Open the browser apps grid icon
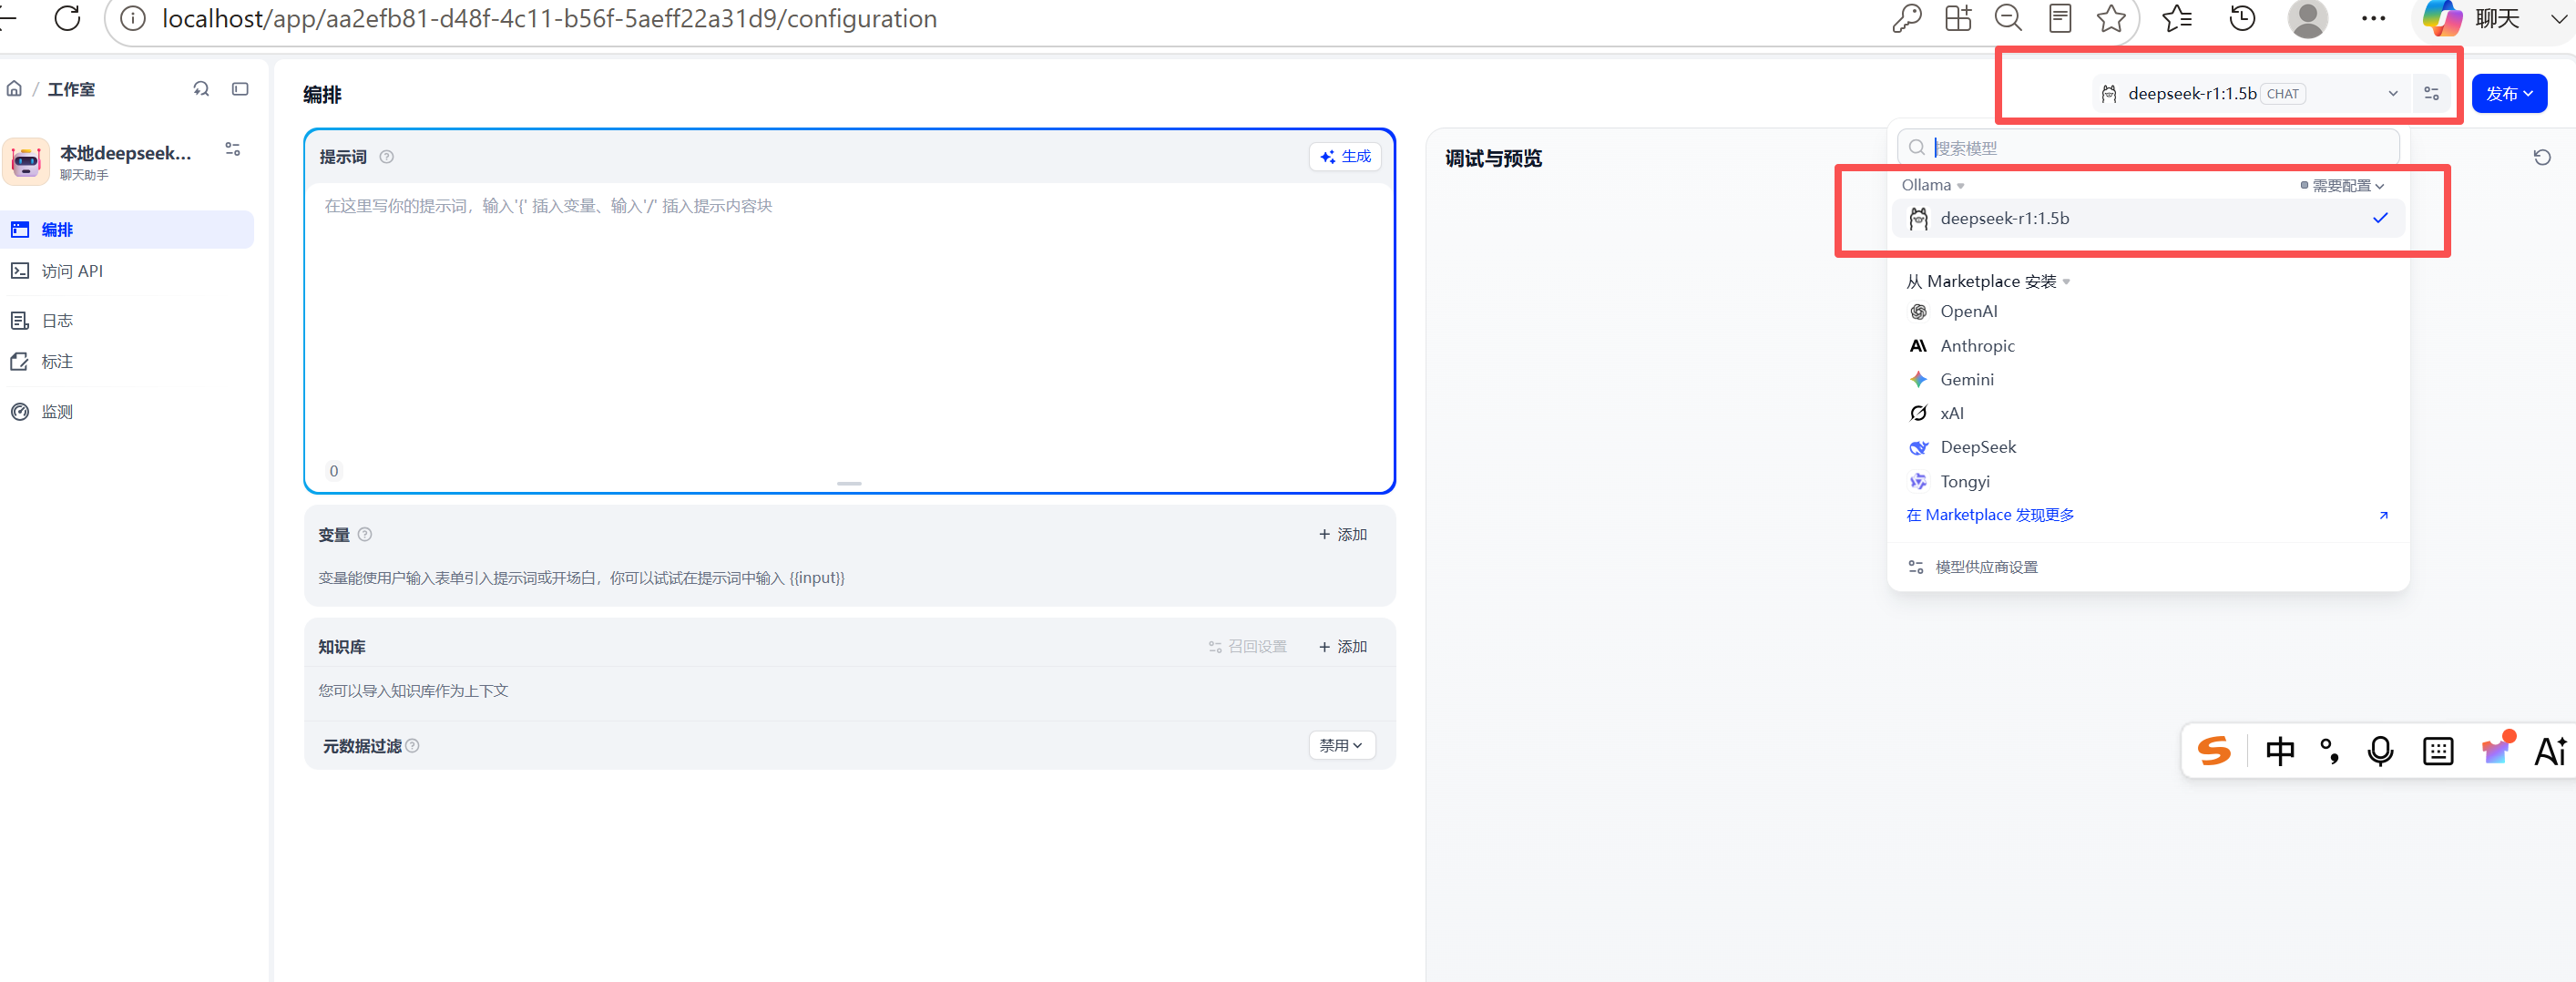2576x982 pixels. point(1957,18)
